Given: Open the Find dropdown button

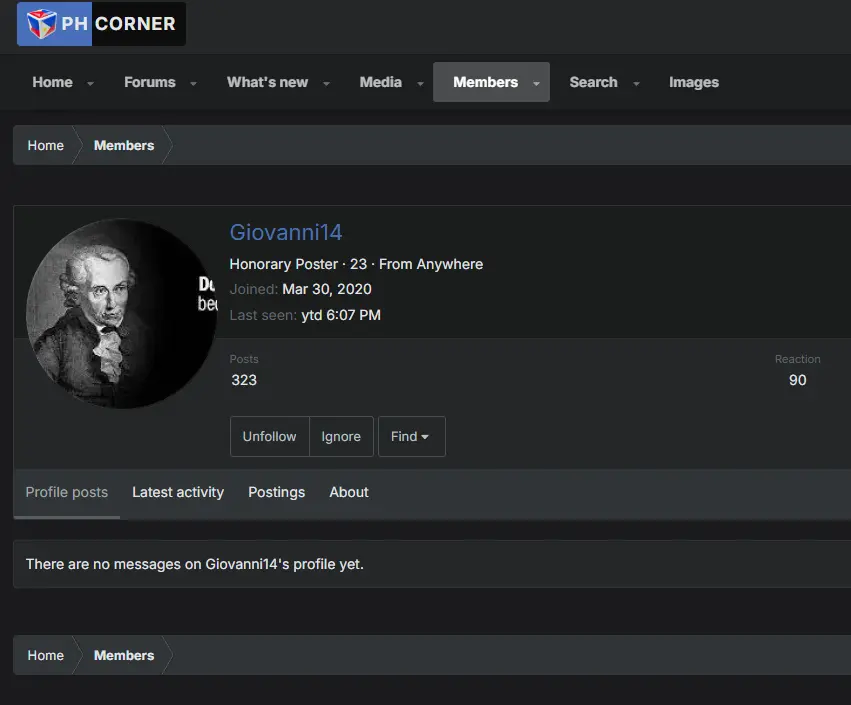Looking at the screenshot, I should (x=411, y=436).
